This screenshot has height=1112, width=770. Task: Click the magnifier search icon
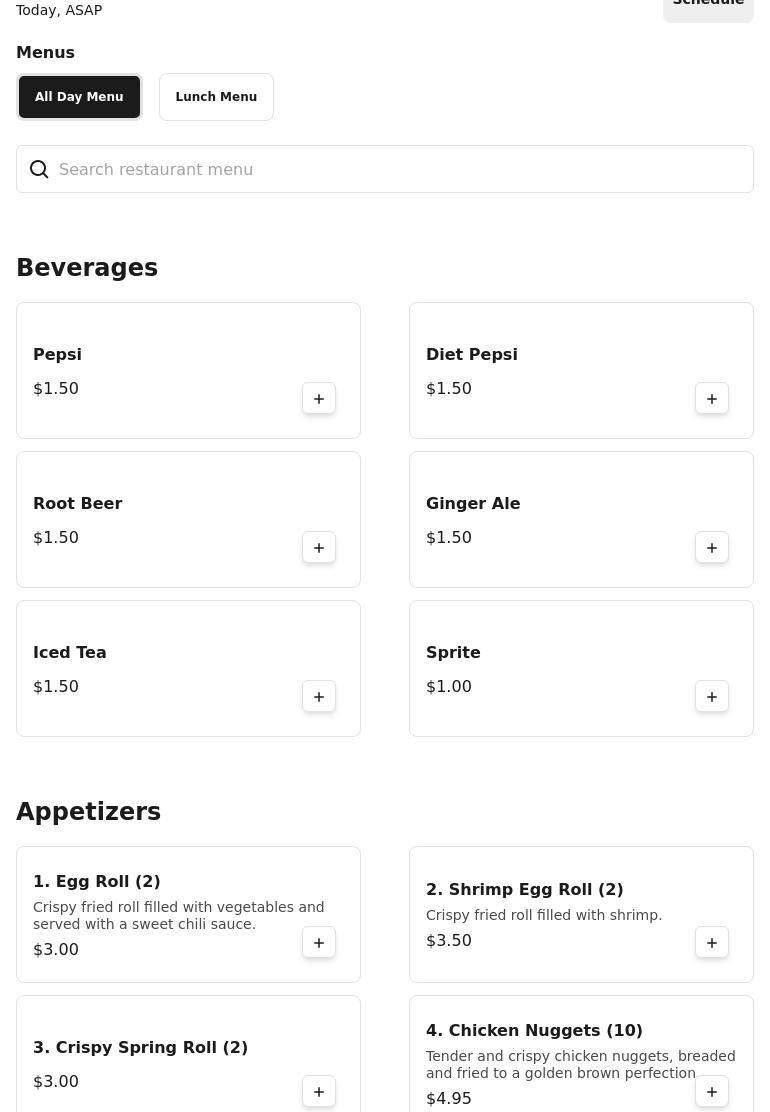pos(39,170)
